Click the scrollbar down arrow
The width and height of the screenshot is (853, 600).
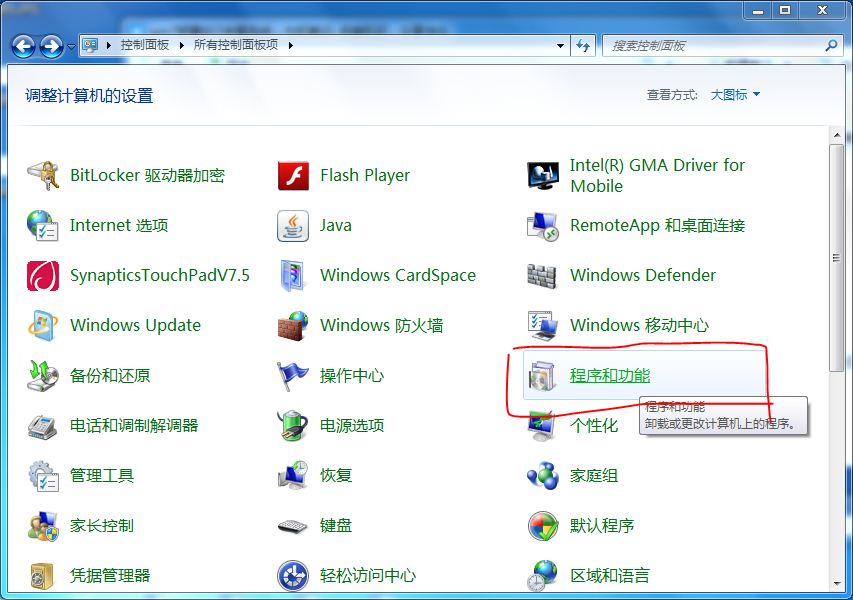click(837, 585)
